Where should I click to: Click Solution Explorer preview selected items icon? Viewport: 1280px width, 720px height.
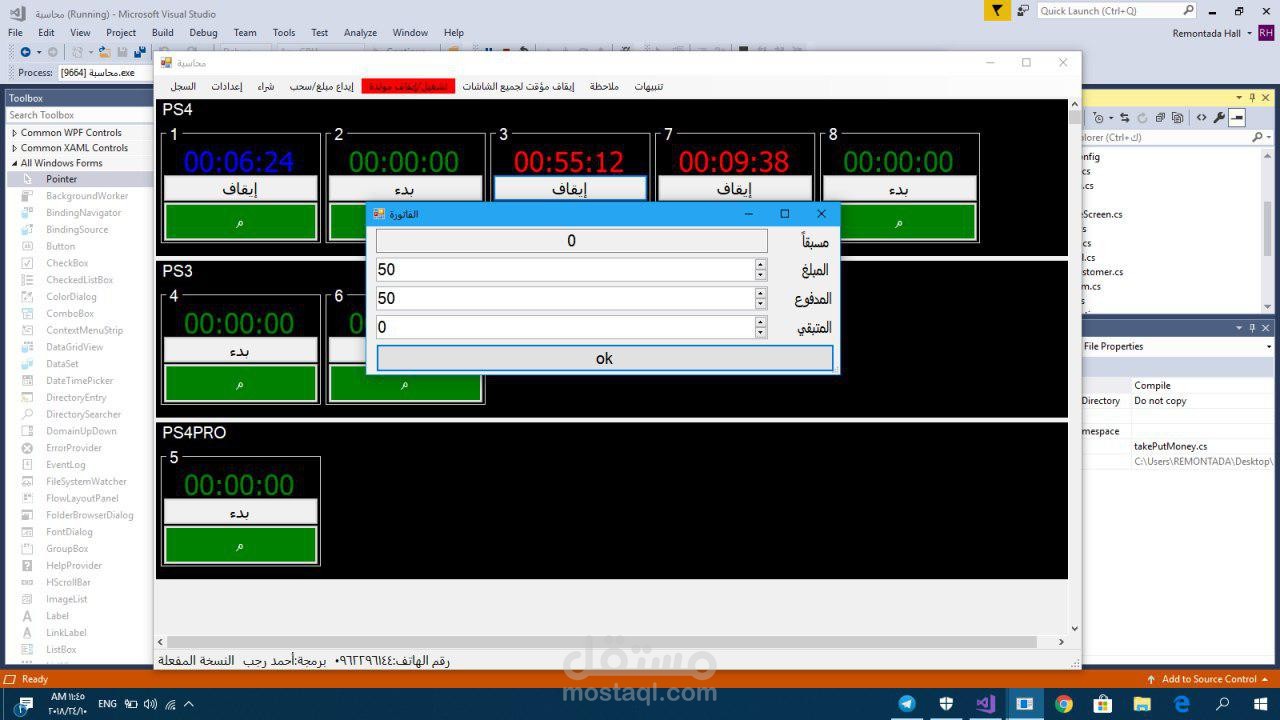[x=1237, y=118]
